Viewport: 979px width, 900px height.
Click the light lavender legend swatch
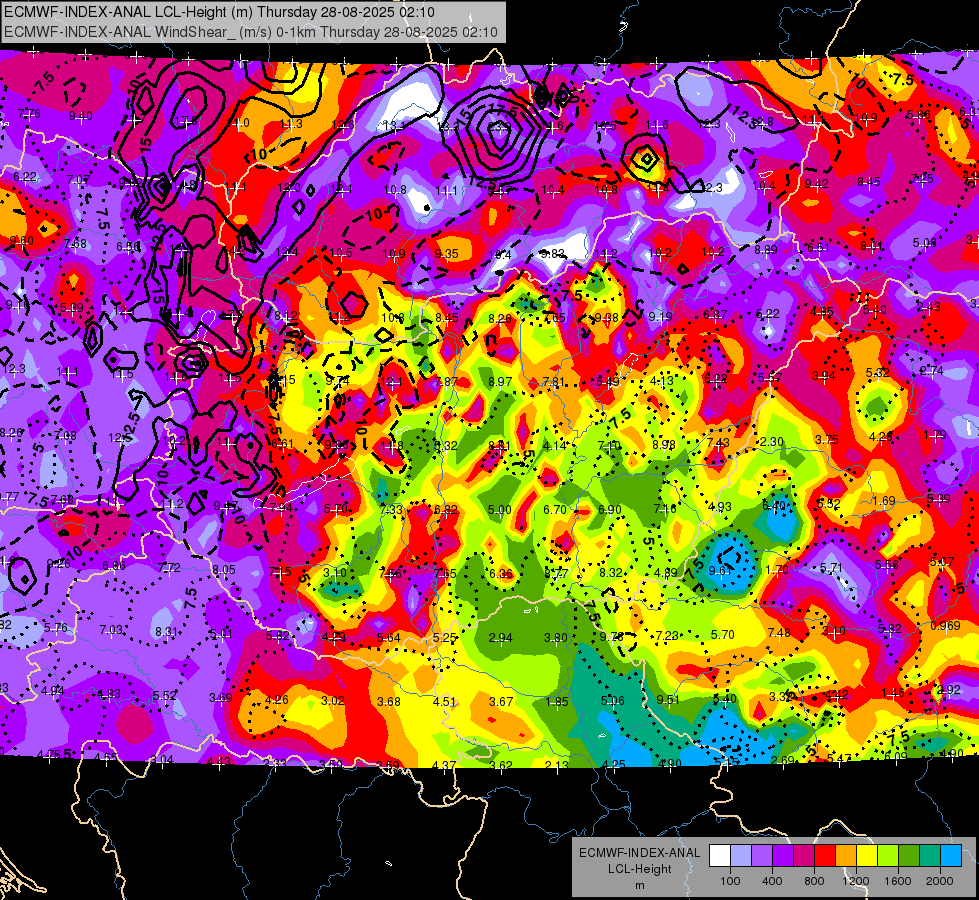click(x=741, y=856)
